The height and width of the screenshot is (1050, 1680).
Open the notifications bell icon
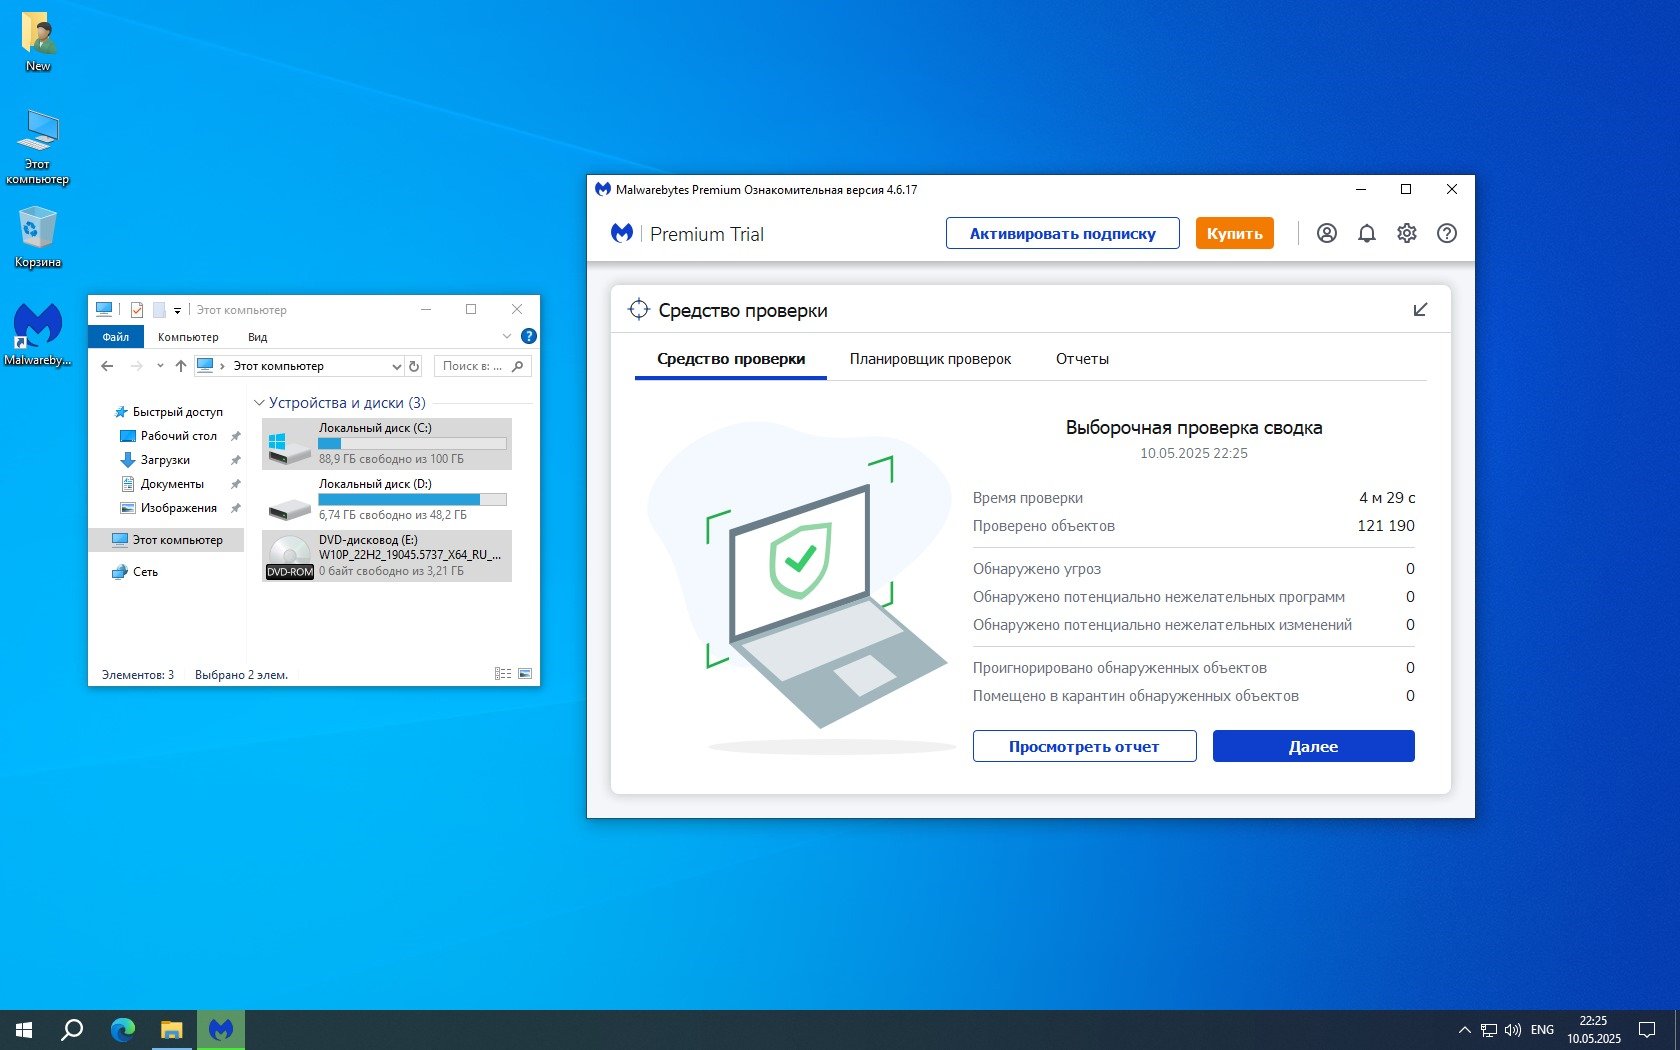[1366, 233]
